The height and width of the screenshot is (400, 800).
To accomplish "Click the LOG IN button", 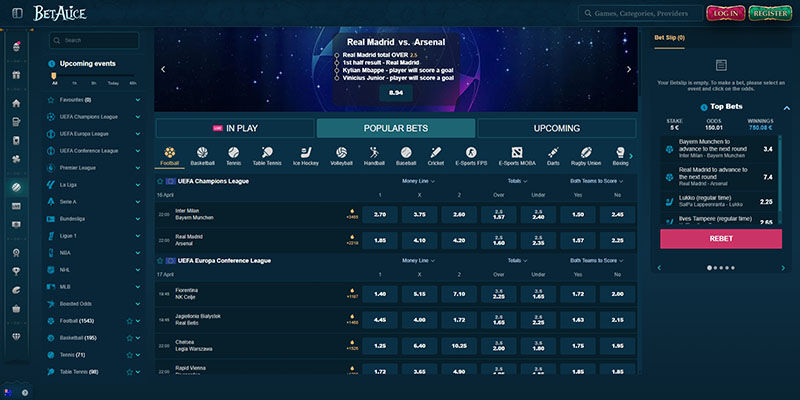I will point(725,13).
